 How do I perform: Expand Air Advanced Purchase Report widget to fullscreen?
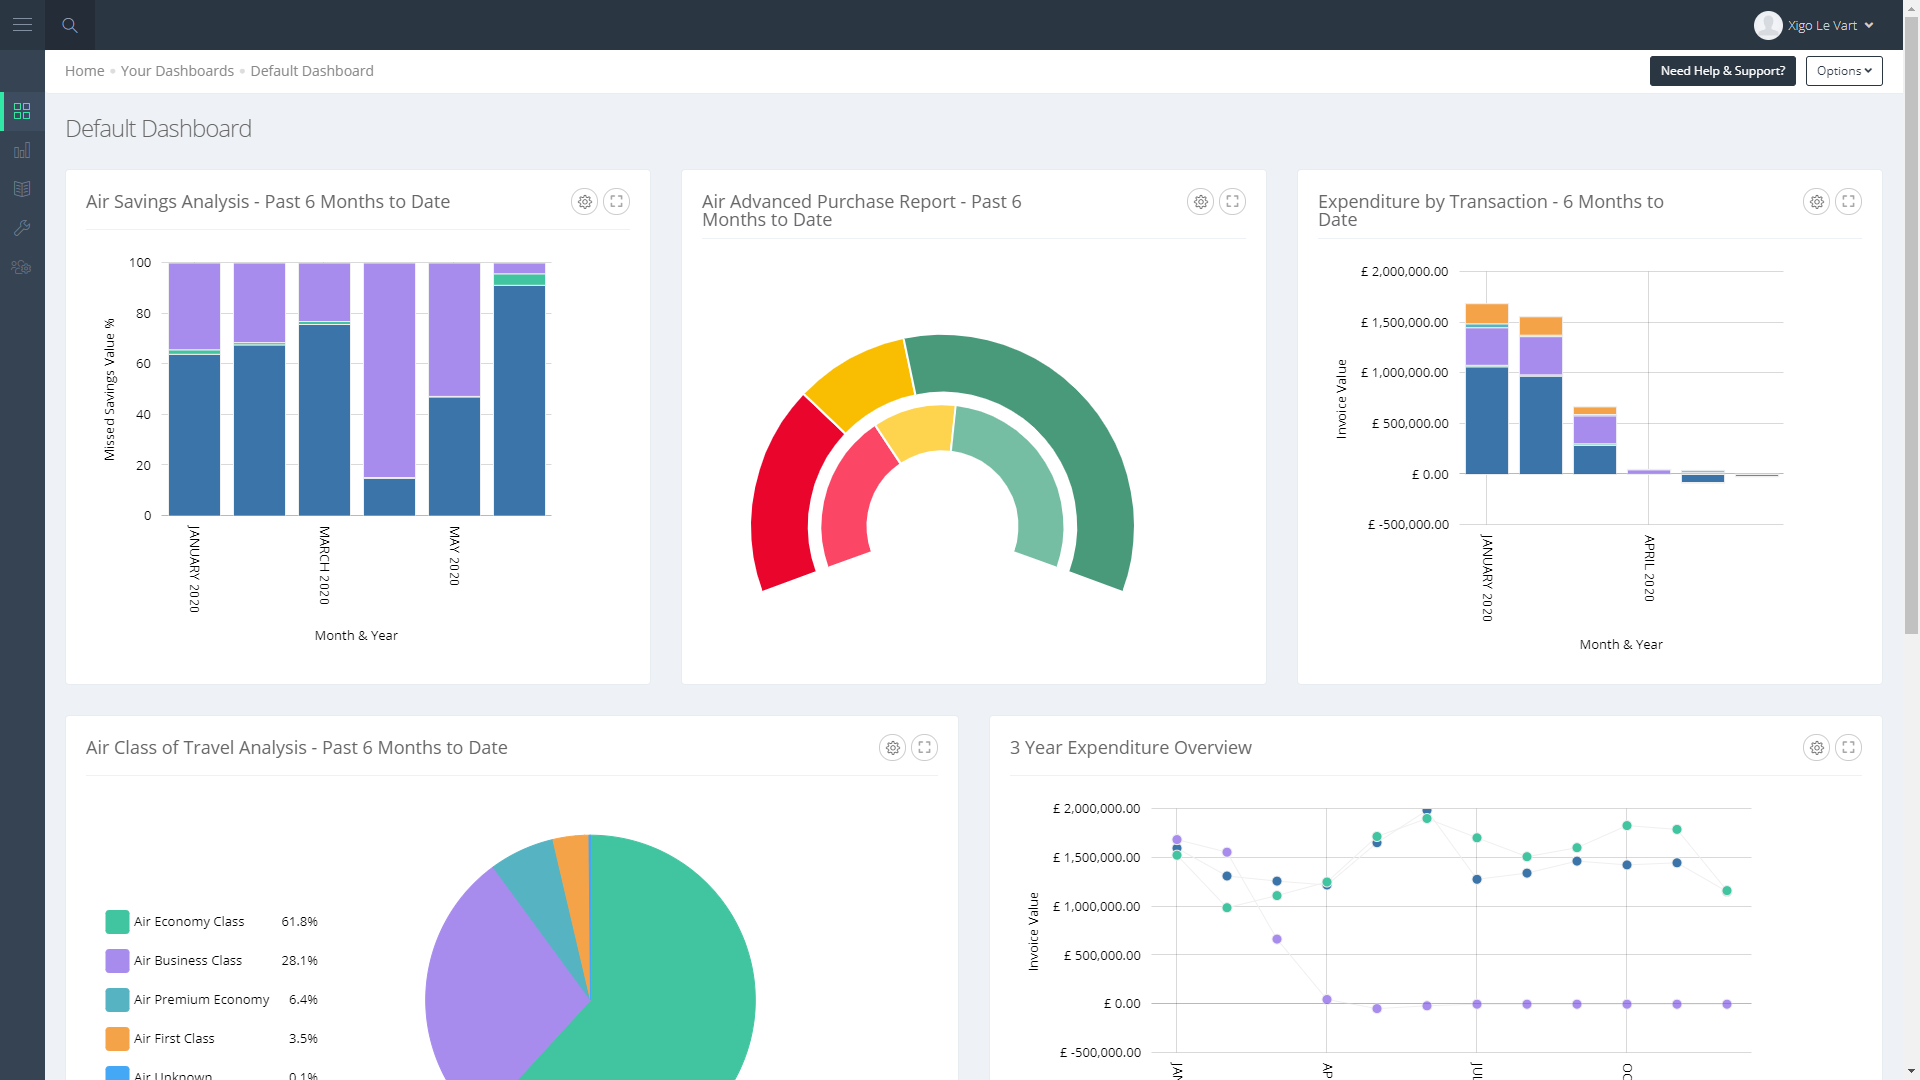pyautogui.click(x=1233, y=202)
